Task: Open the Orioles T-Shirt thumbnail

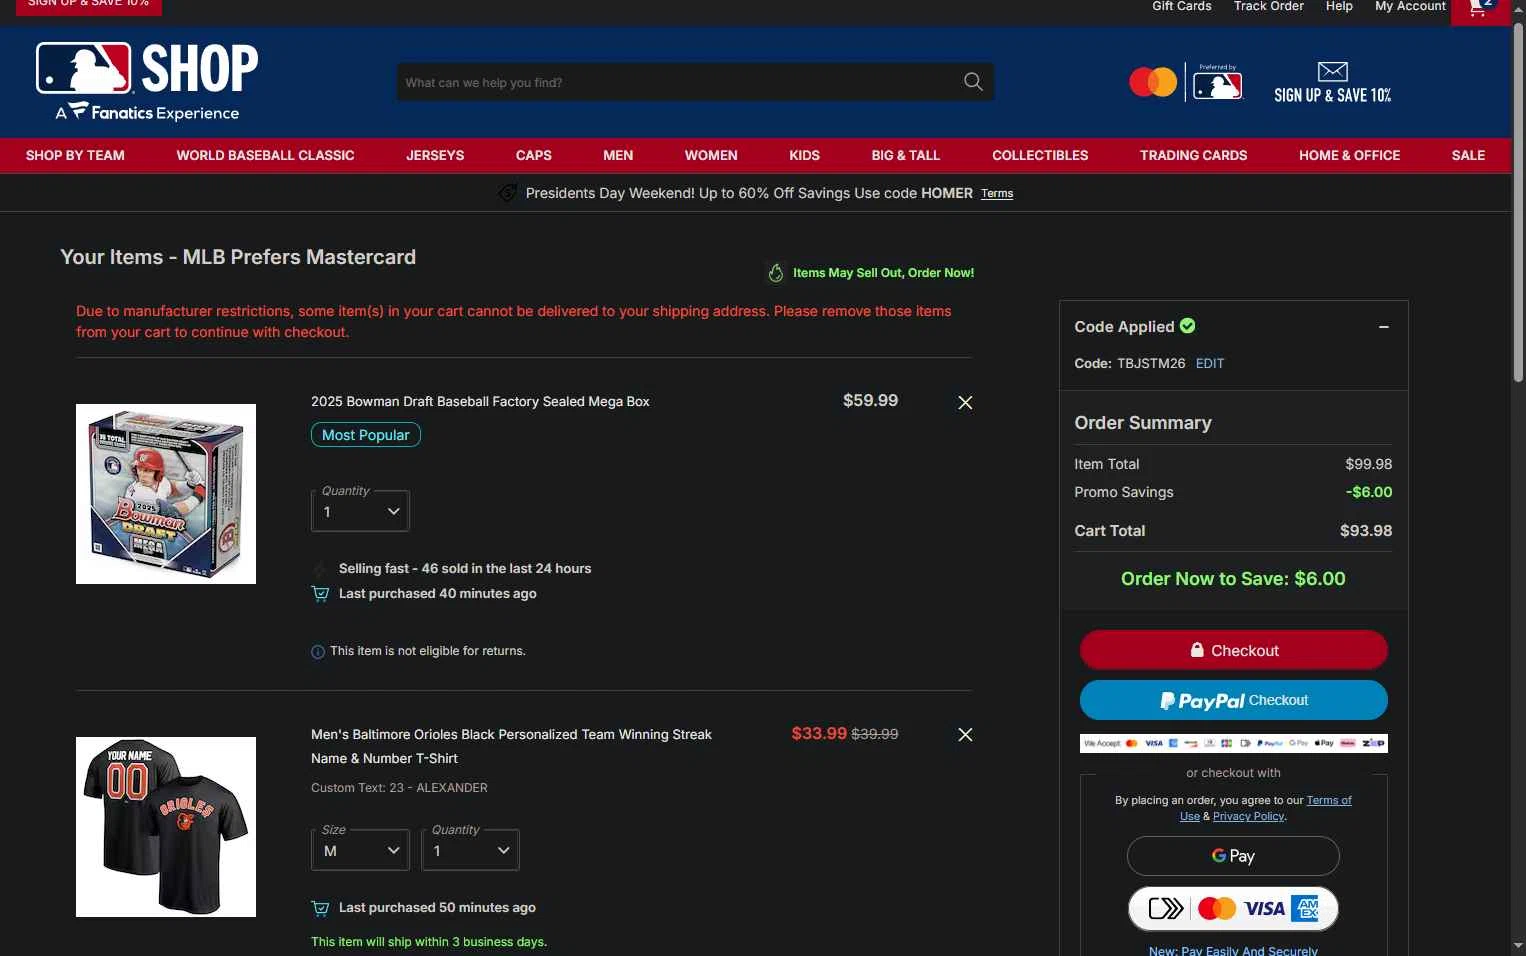Action: click(x=166, y=827)
